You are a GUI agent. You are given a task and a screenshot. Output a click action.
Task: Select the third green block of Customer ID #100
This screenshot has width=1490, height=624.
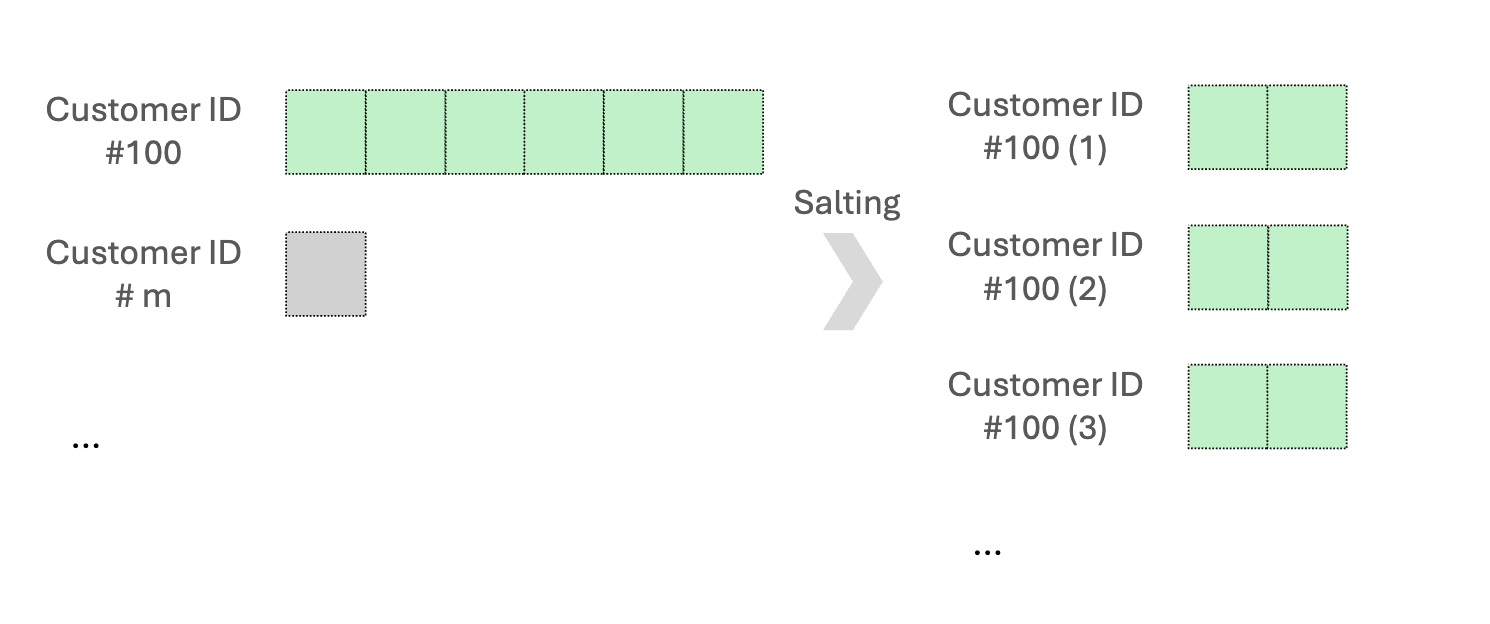coord(485,132)
